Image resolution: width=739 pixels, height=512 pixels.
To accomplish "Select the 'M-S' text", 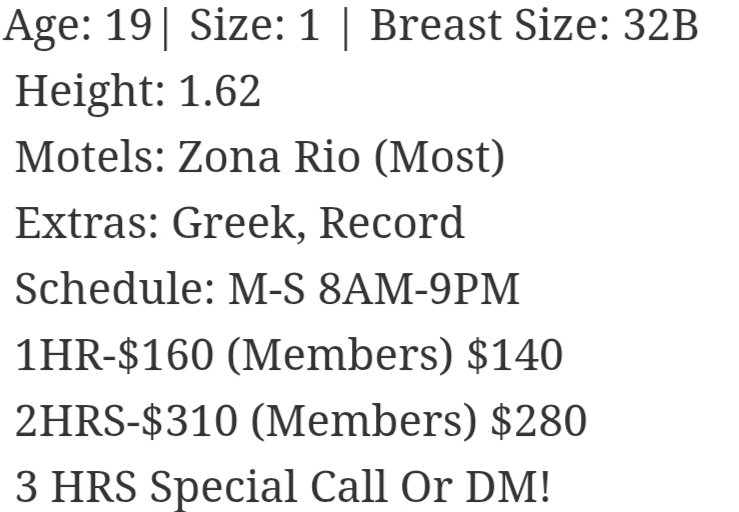I will [x=266, y=289].
